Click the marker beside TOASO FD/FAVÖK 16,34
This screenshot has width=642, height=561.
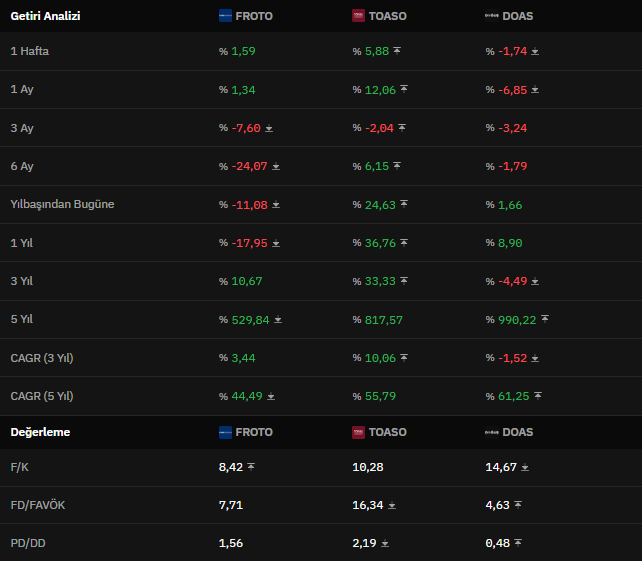(391, 506)
